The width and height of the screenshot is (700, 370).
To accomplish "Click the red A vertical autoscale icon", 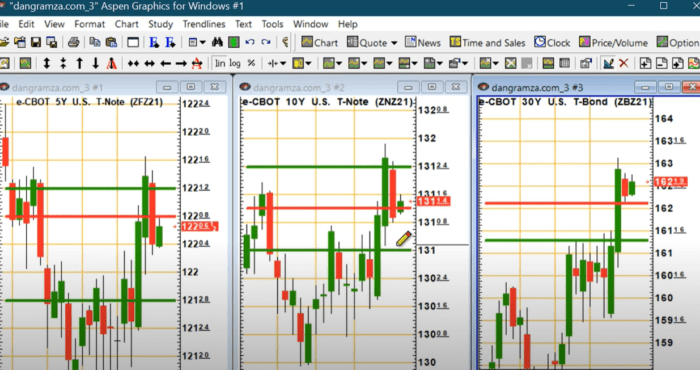I will [x=112, y=63].
